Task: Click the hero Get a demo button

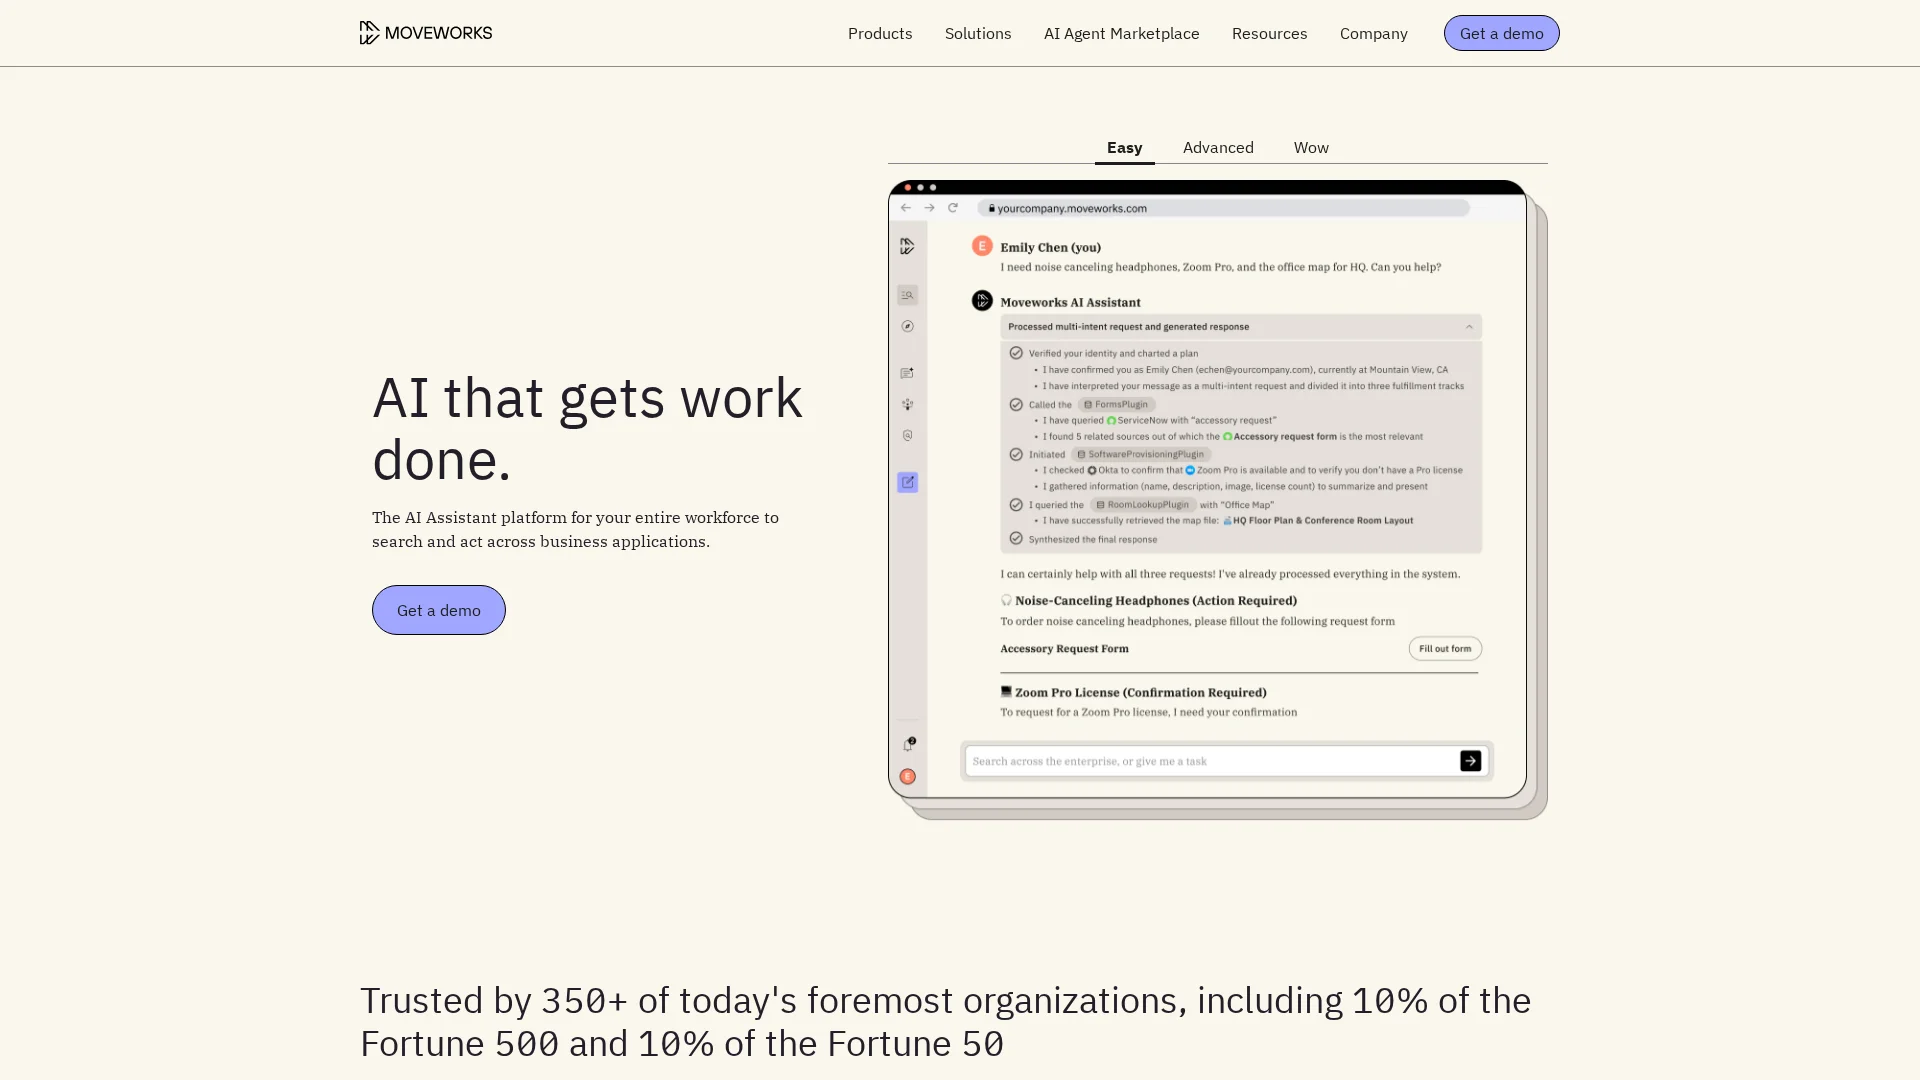Action: click(x=438, y=610)
